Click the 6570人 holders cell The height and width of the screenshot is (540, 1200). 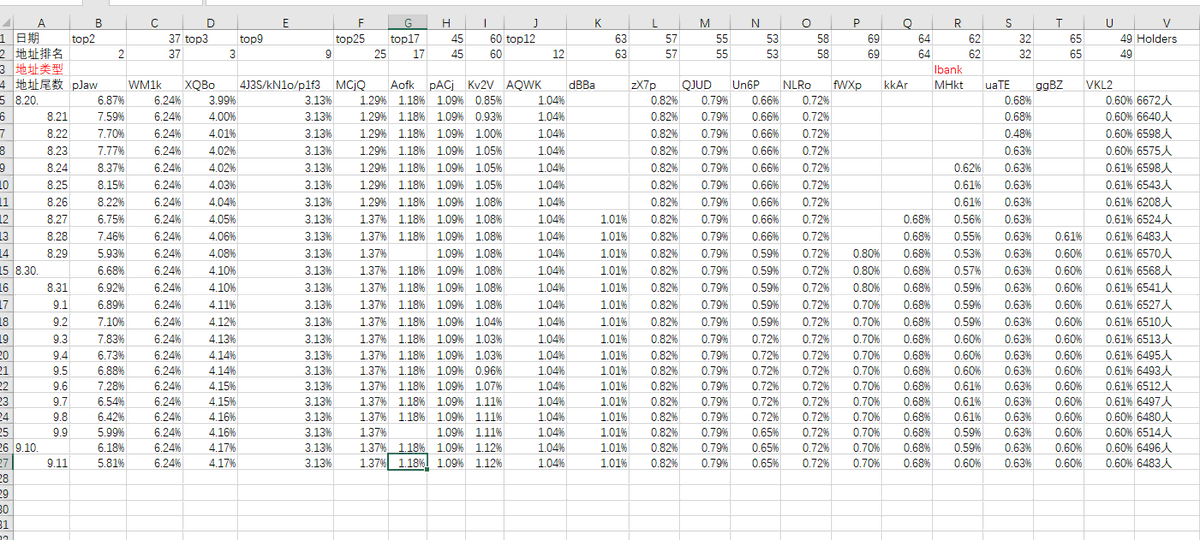tap(1166, 253)
